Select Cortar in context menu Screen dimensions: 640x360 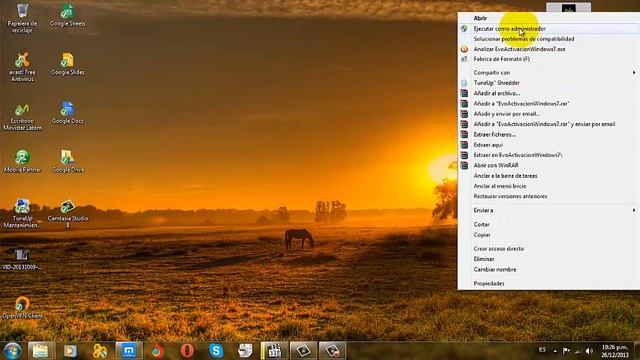[548, 224]
